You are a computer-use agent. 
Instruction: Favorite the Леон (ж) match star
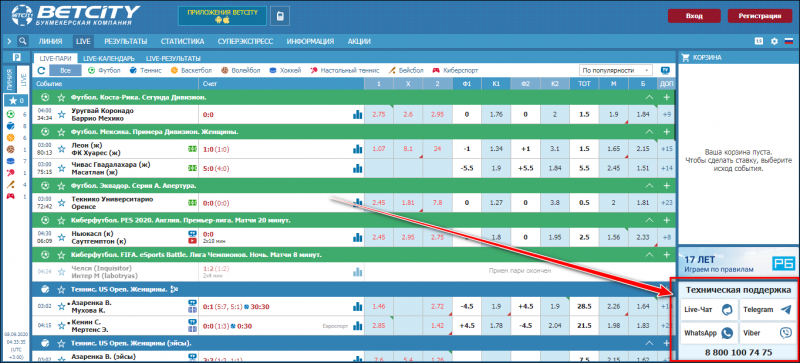(62, 149)
